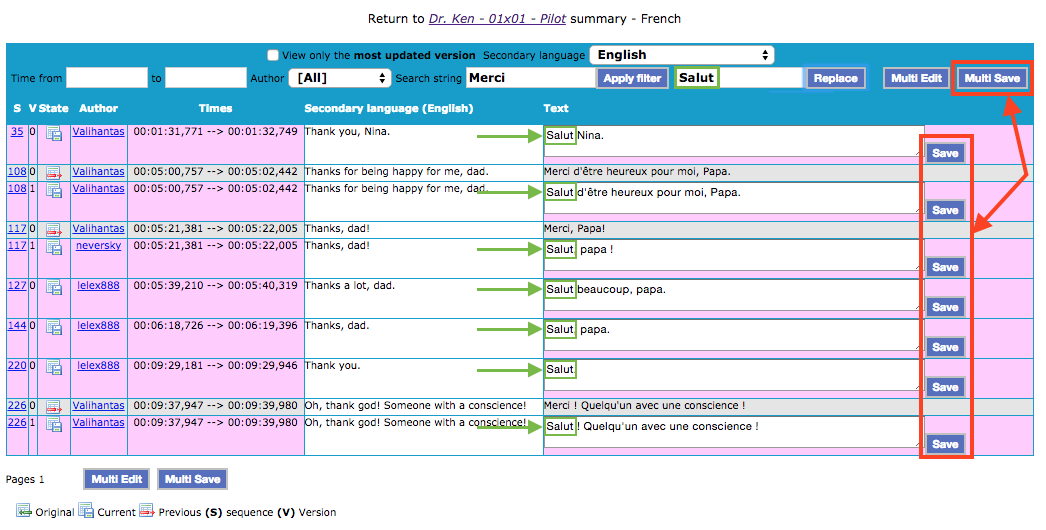Click the state icon for sequence 220
Screen dimensions: 1046x530
point(54,367)
